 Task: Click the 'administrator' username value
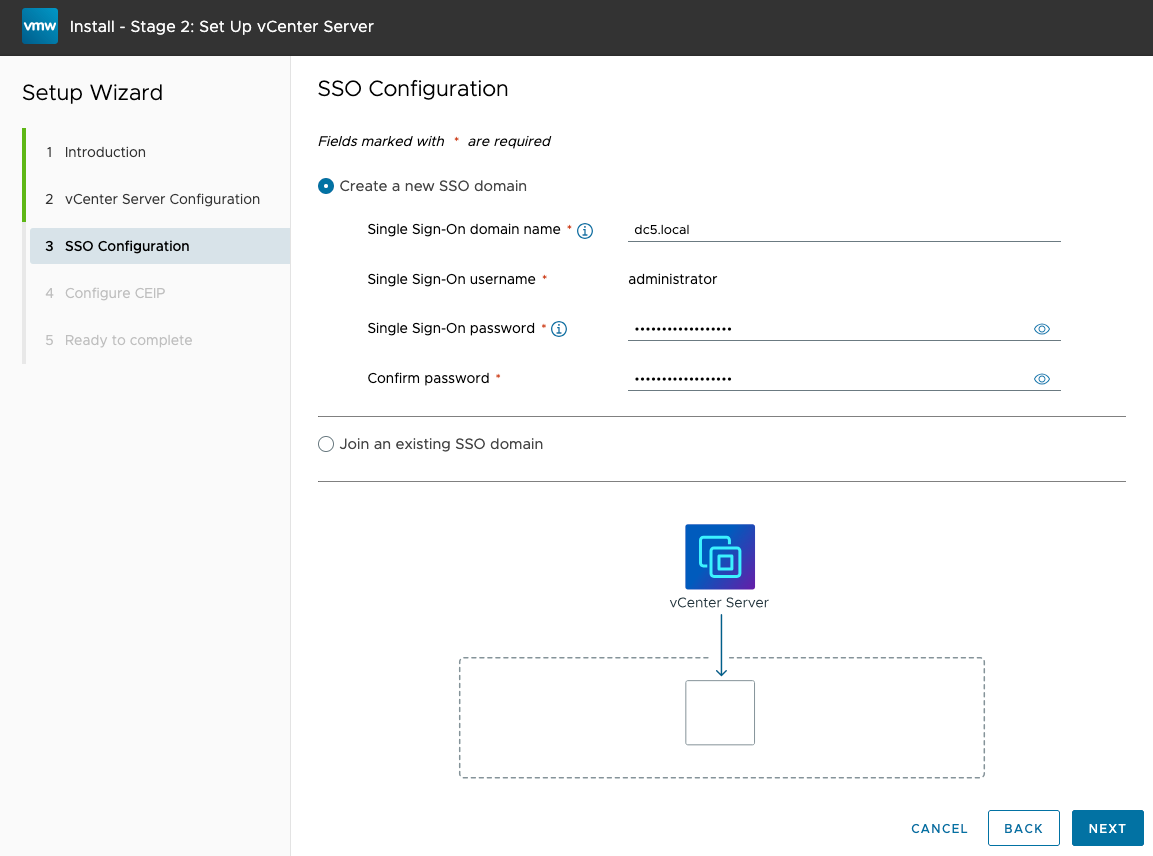tap(673, 279)
